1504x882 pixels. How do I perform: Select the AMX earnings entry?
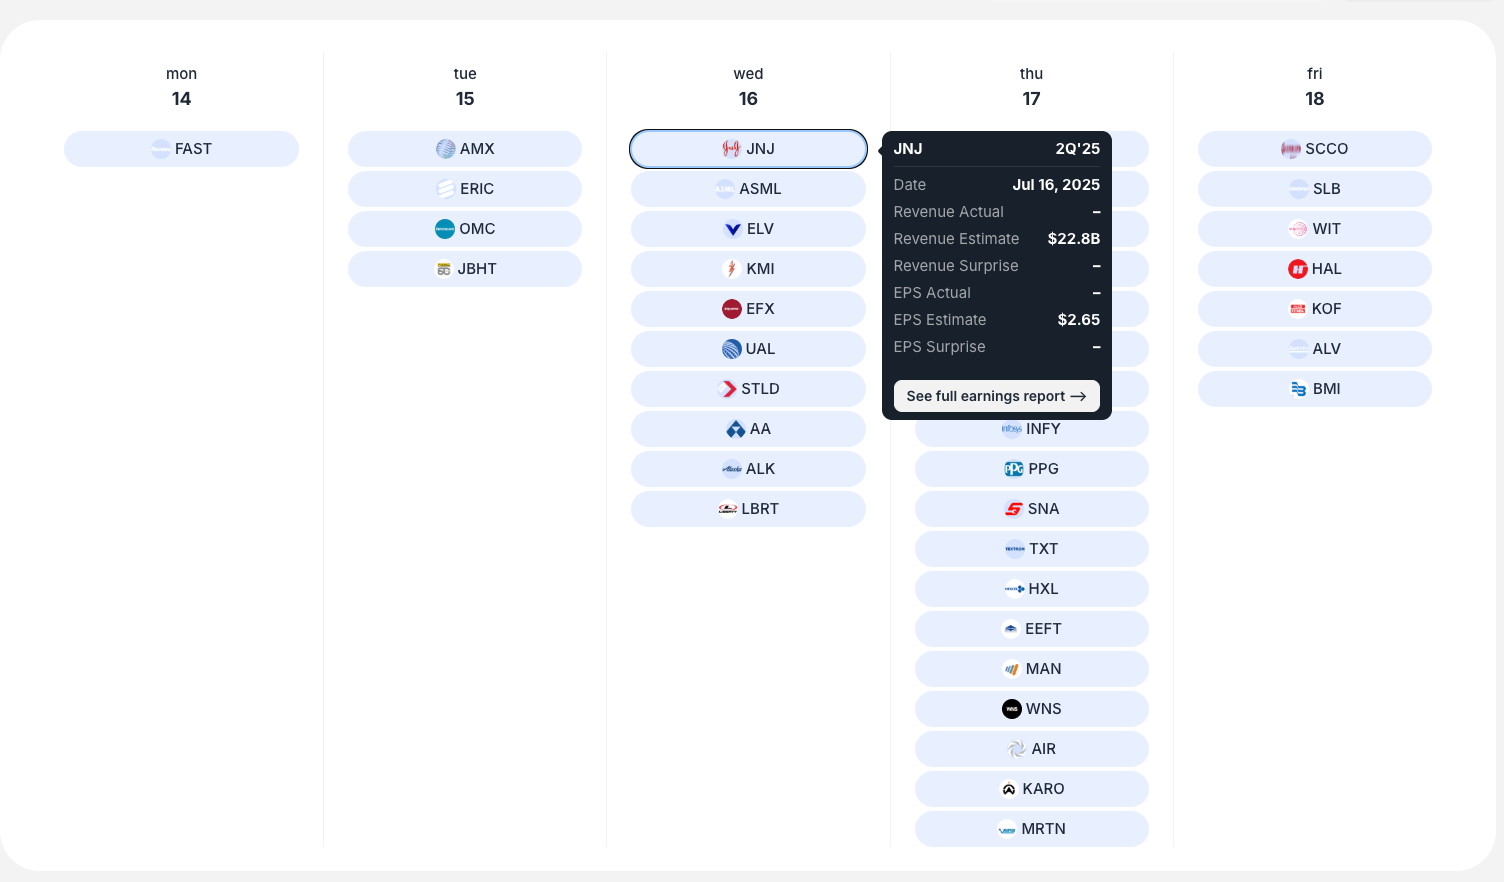coord(465,149)
